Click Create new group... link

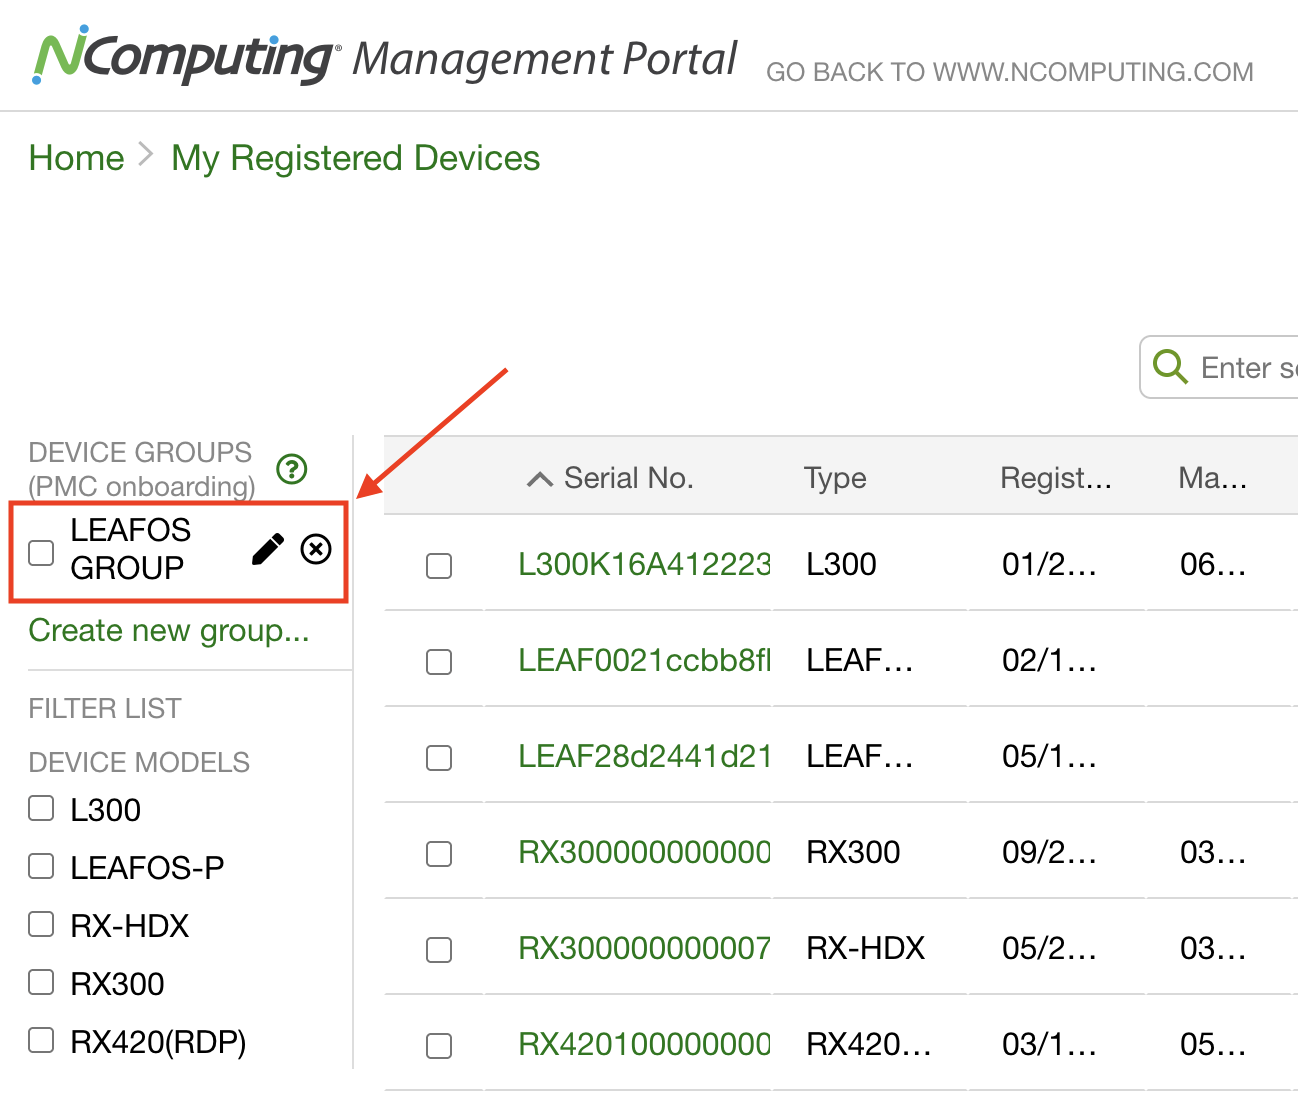(x=169, y=631)
